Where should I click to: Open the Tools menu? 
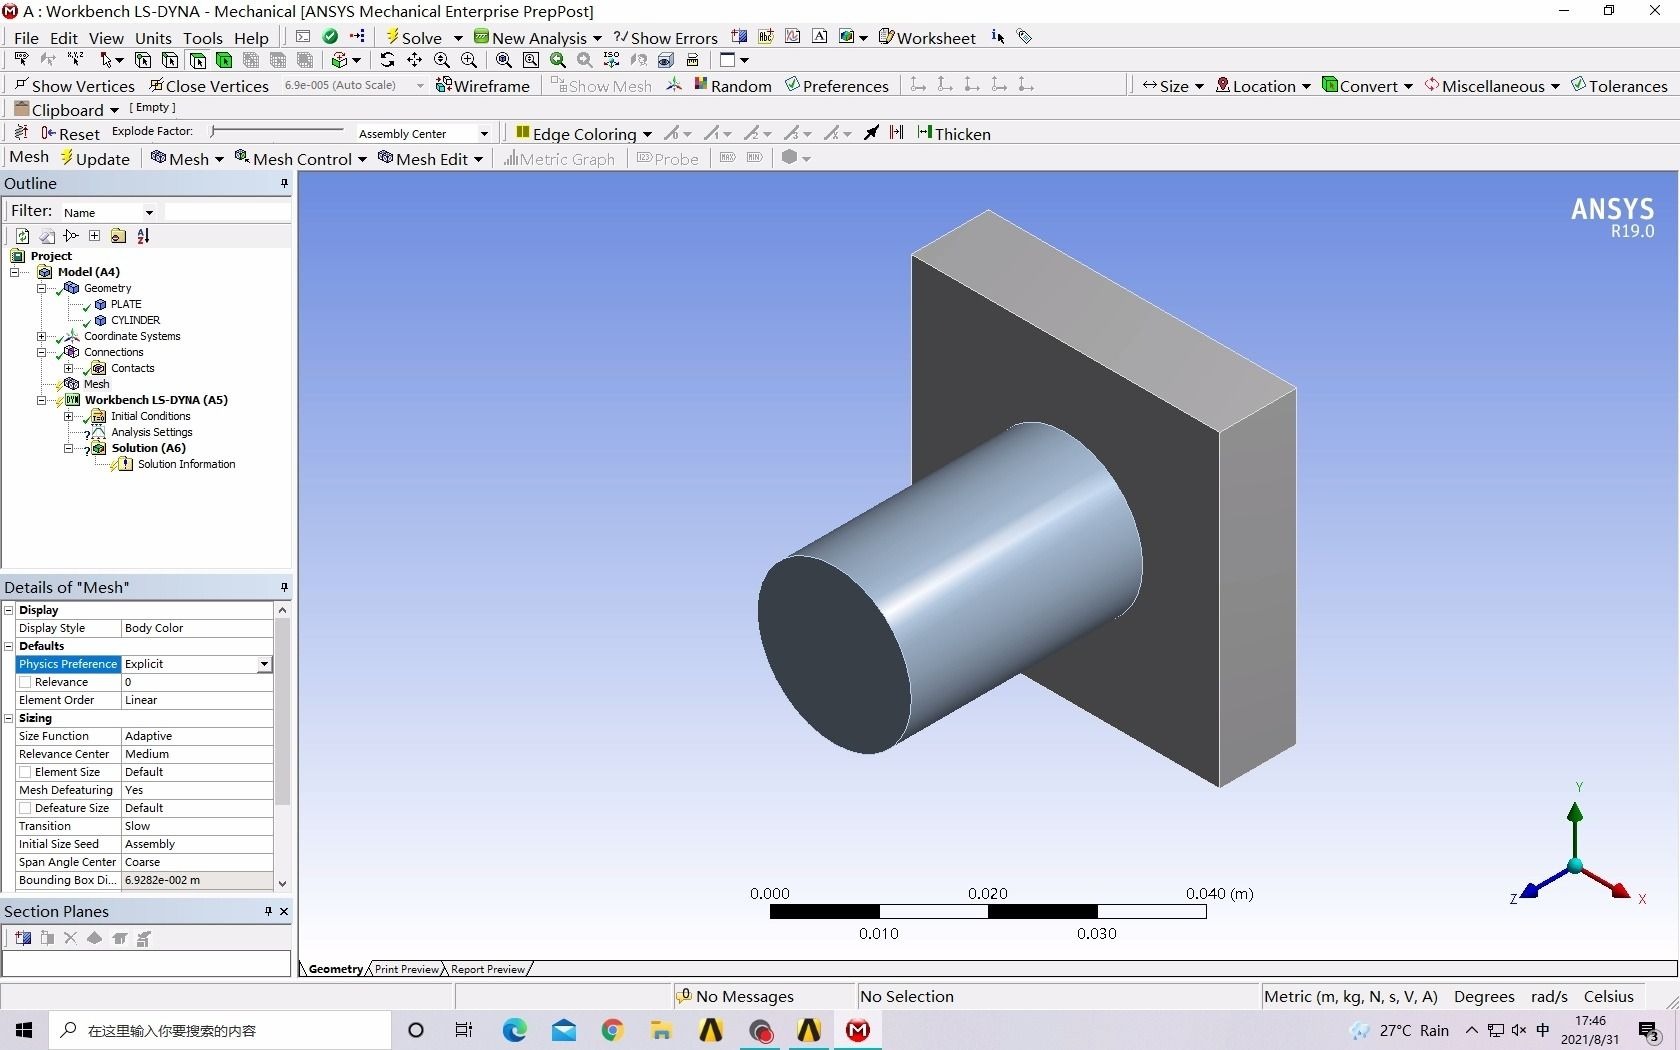point(202,37)
